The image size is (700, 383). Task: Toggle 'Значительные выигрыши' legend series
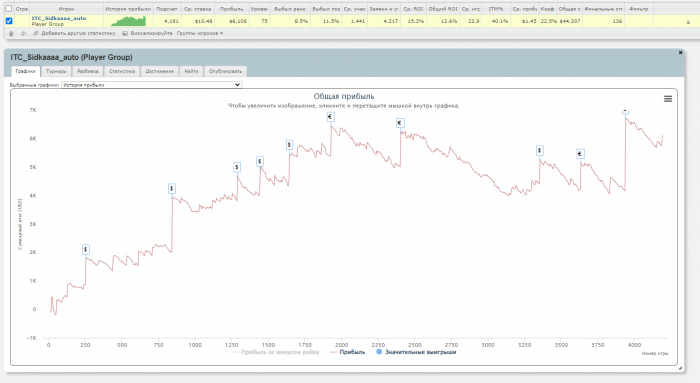point(417,352)
